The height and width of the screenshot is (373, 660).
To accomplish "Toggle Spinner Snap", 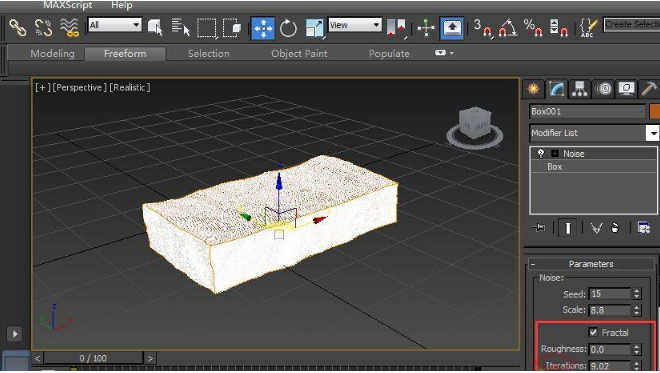I will coord(559,28).
